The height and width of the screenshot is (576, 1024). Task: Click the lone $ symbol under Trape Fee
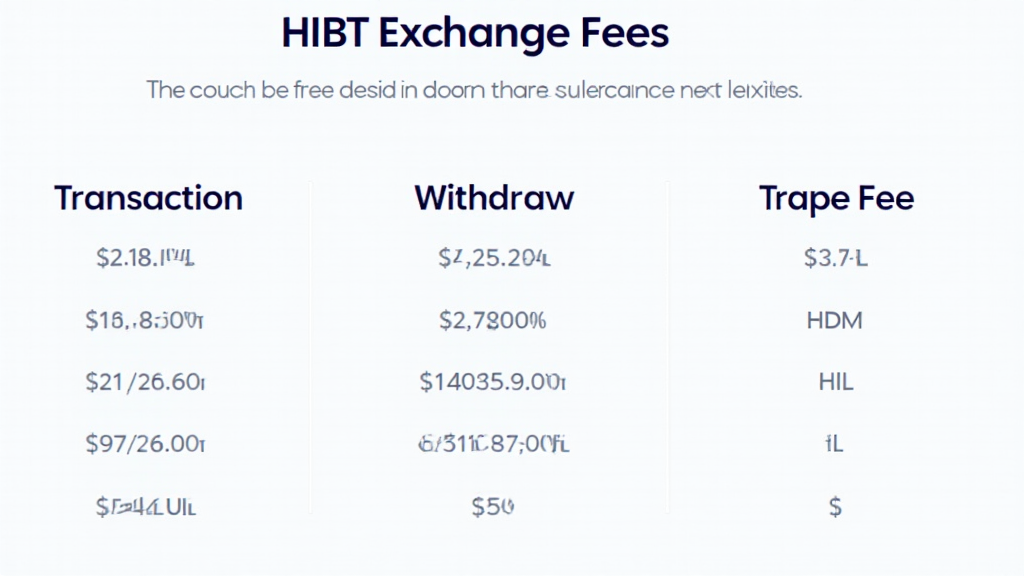836,507
